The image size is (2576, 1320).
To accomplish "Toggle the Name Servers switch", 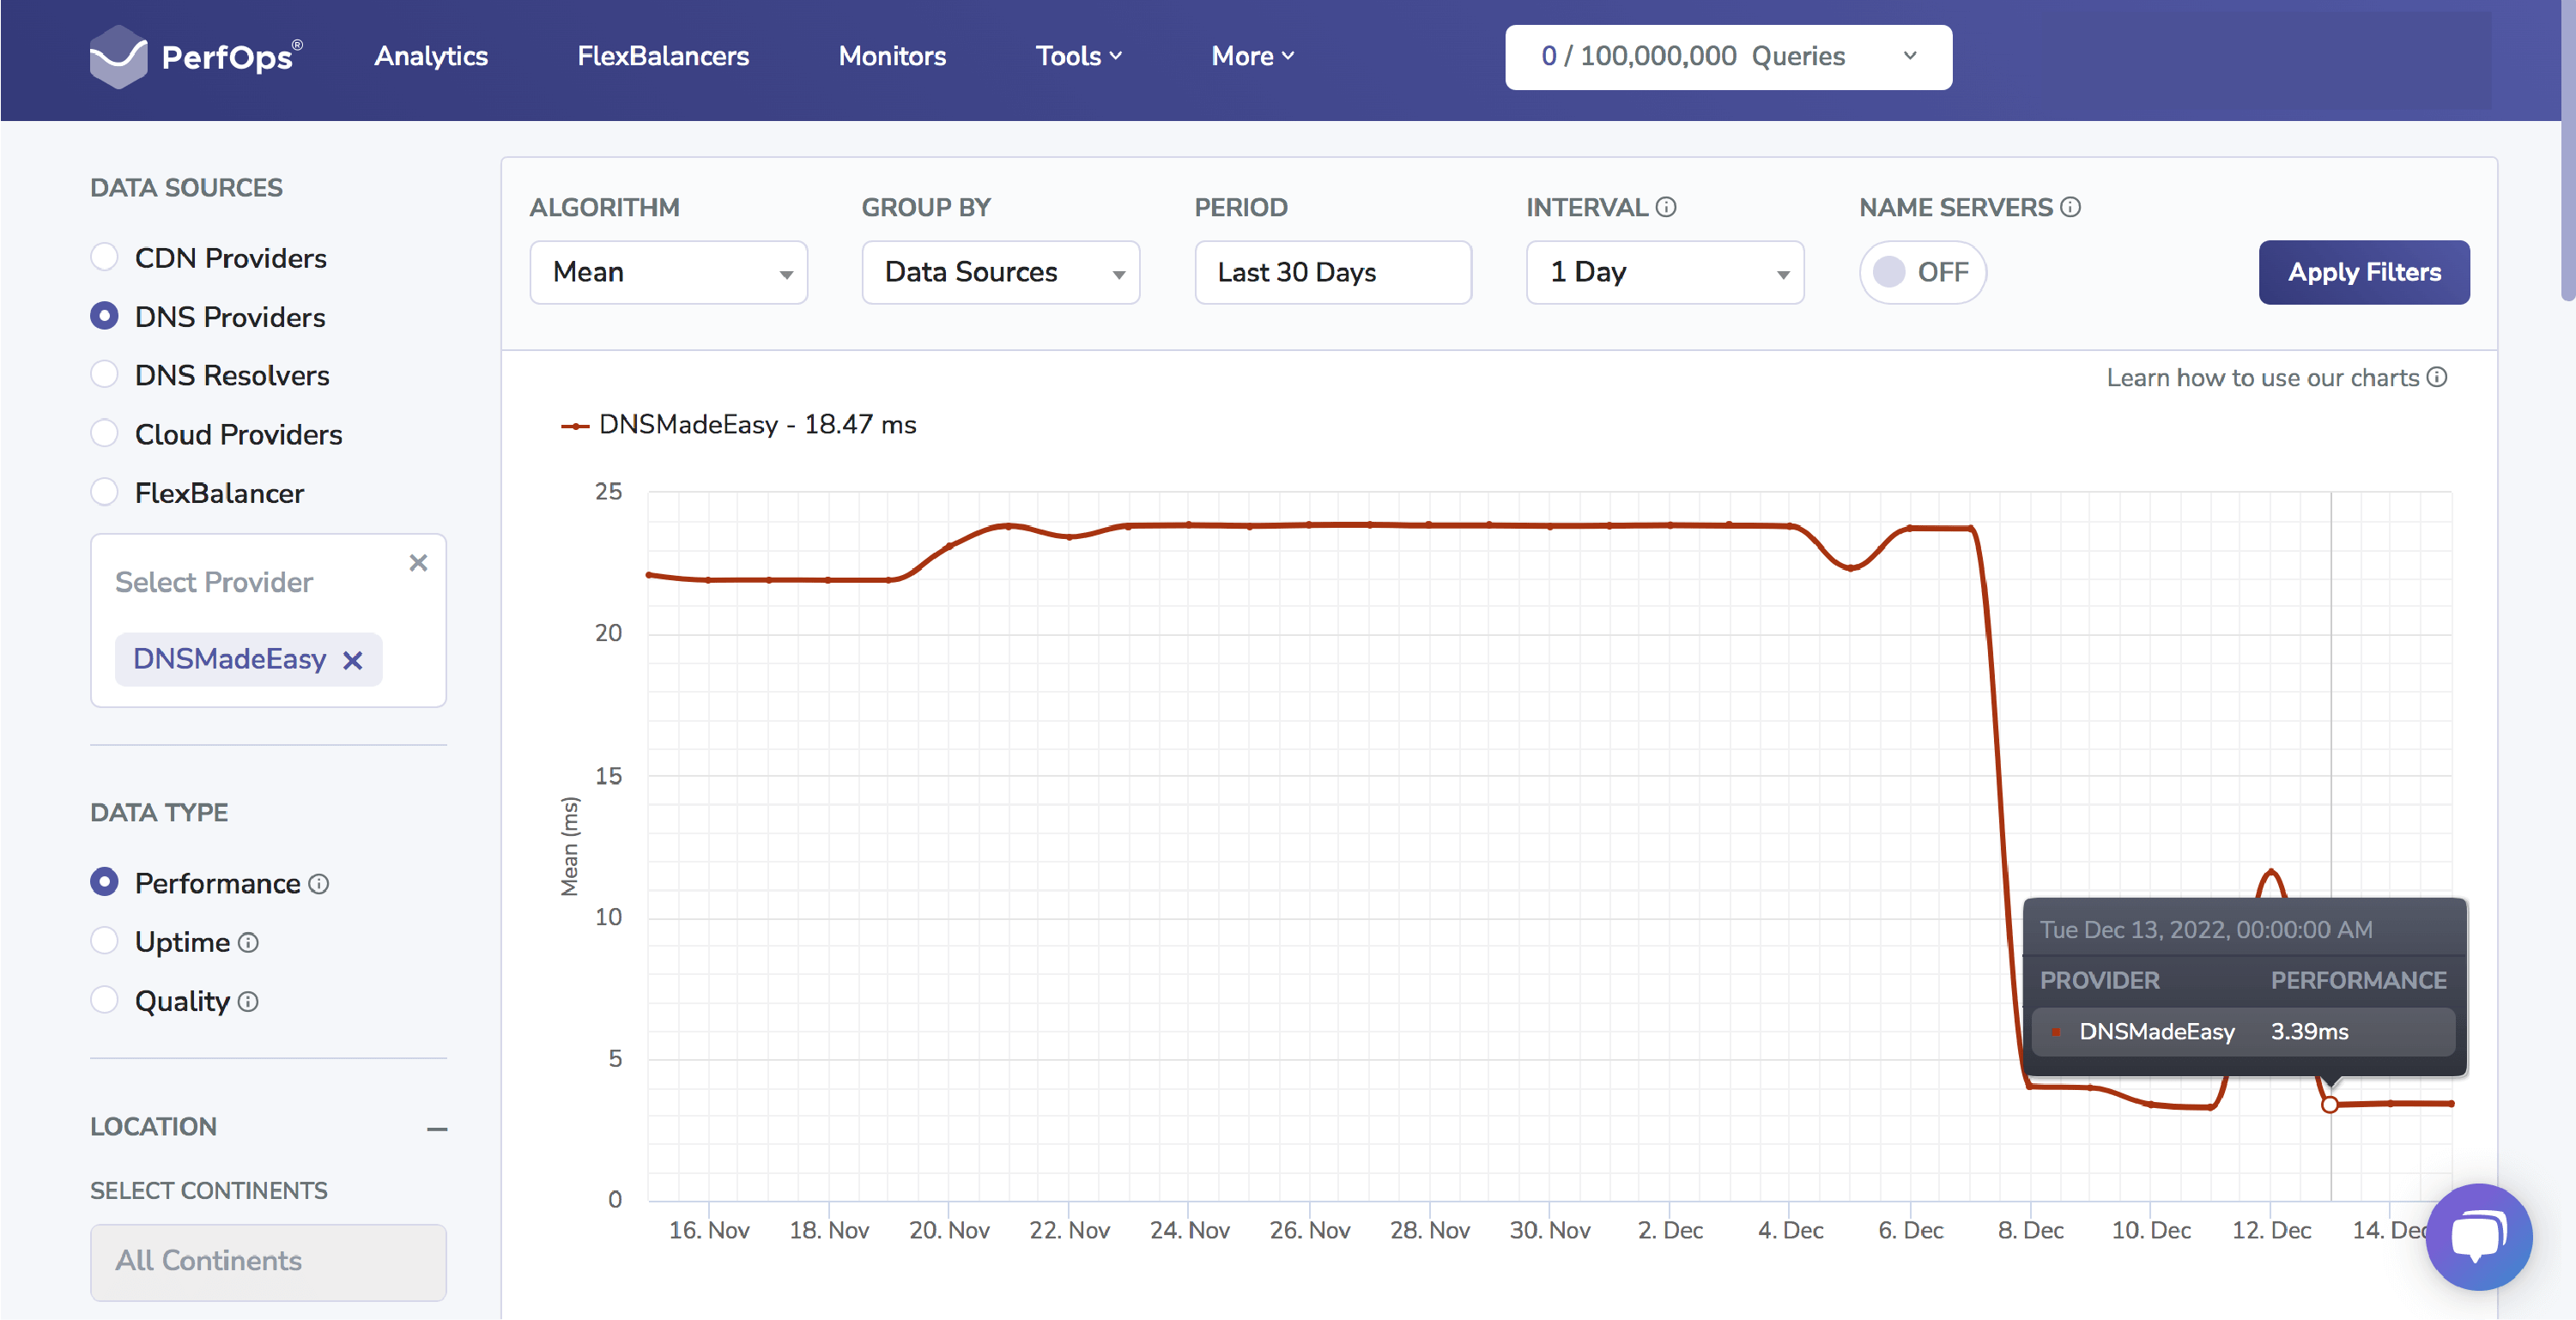I will click(1922, 272).
